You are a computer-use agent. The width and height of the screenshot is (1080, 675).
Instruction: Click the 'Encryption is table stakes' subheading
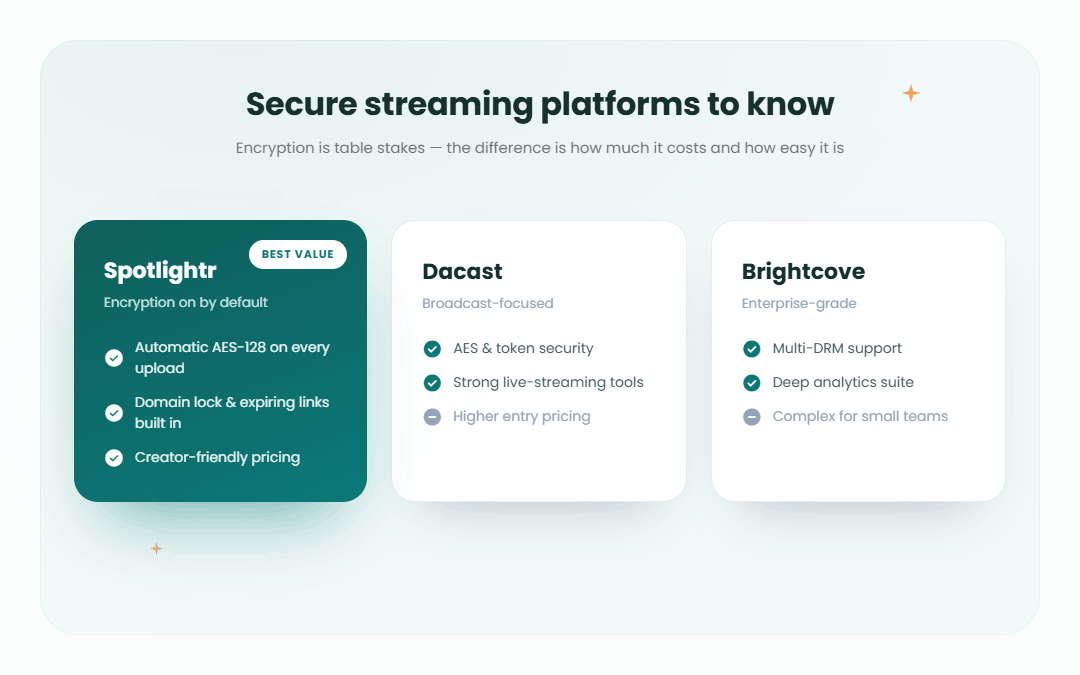540,148
